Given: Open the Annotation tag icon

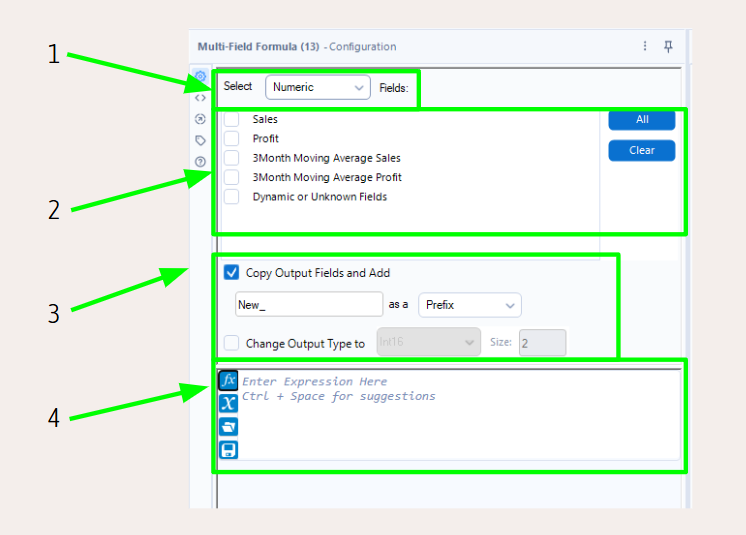Looking at the screenshot, I should point(200,140).
